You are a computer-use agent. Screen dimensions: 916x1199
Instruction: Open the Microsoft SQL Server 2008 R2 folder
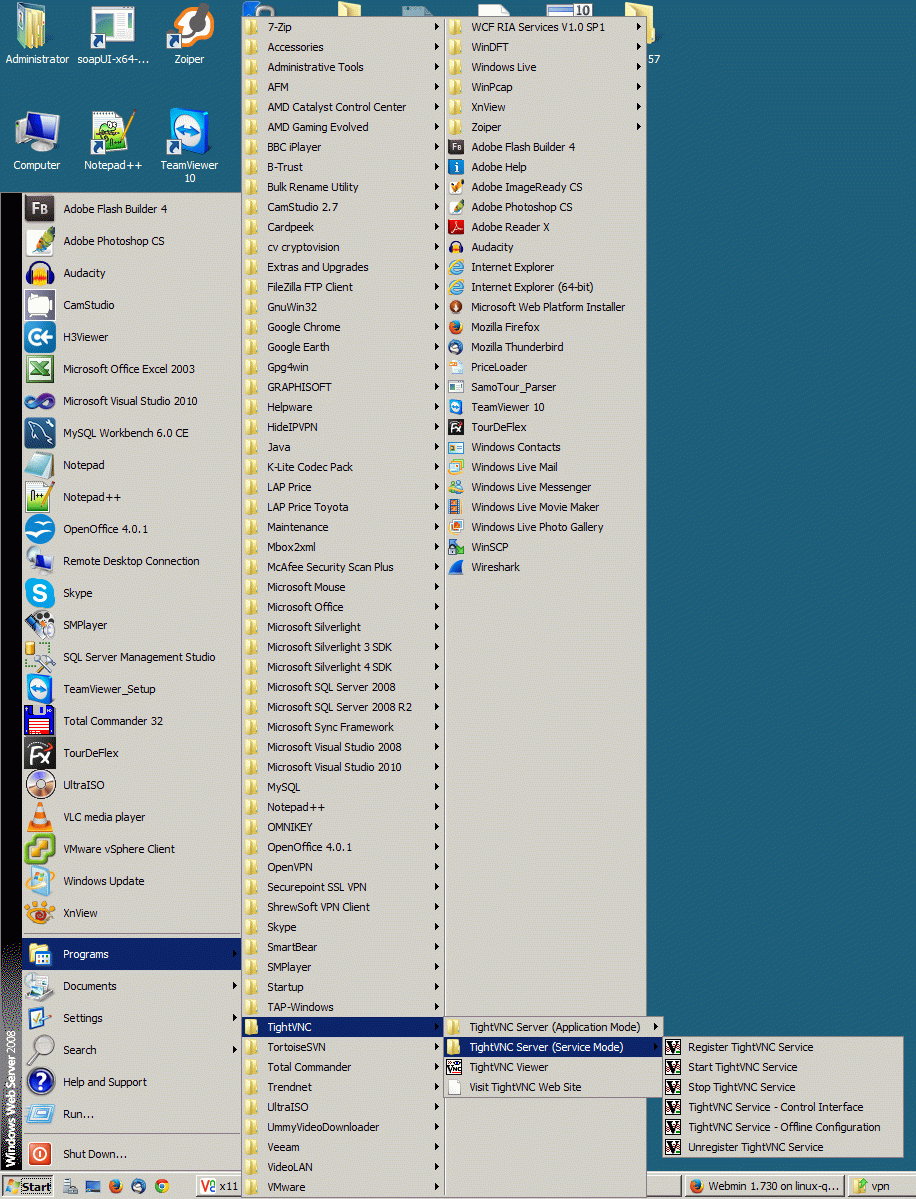(x=343, y=707)
